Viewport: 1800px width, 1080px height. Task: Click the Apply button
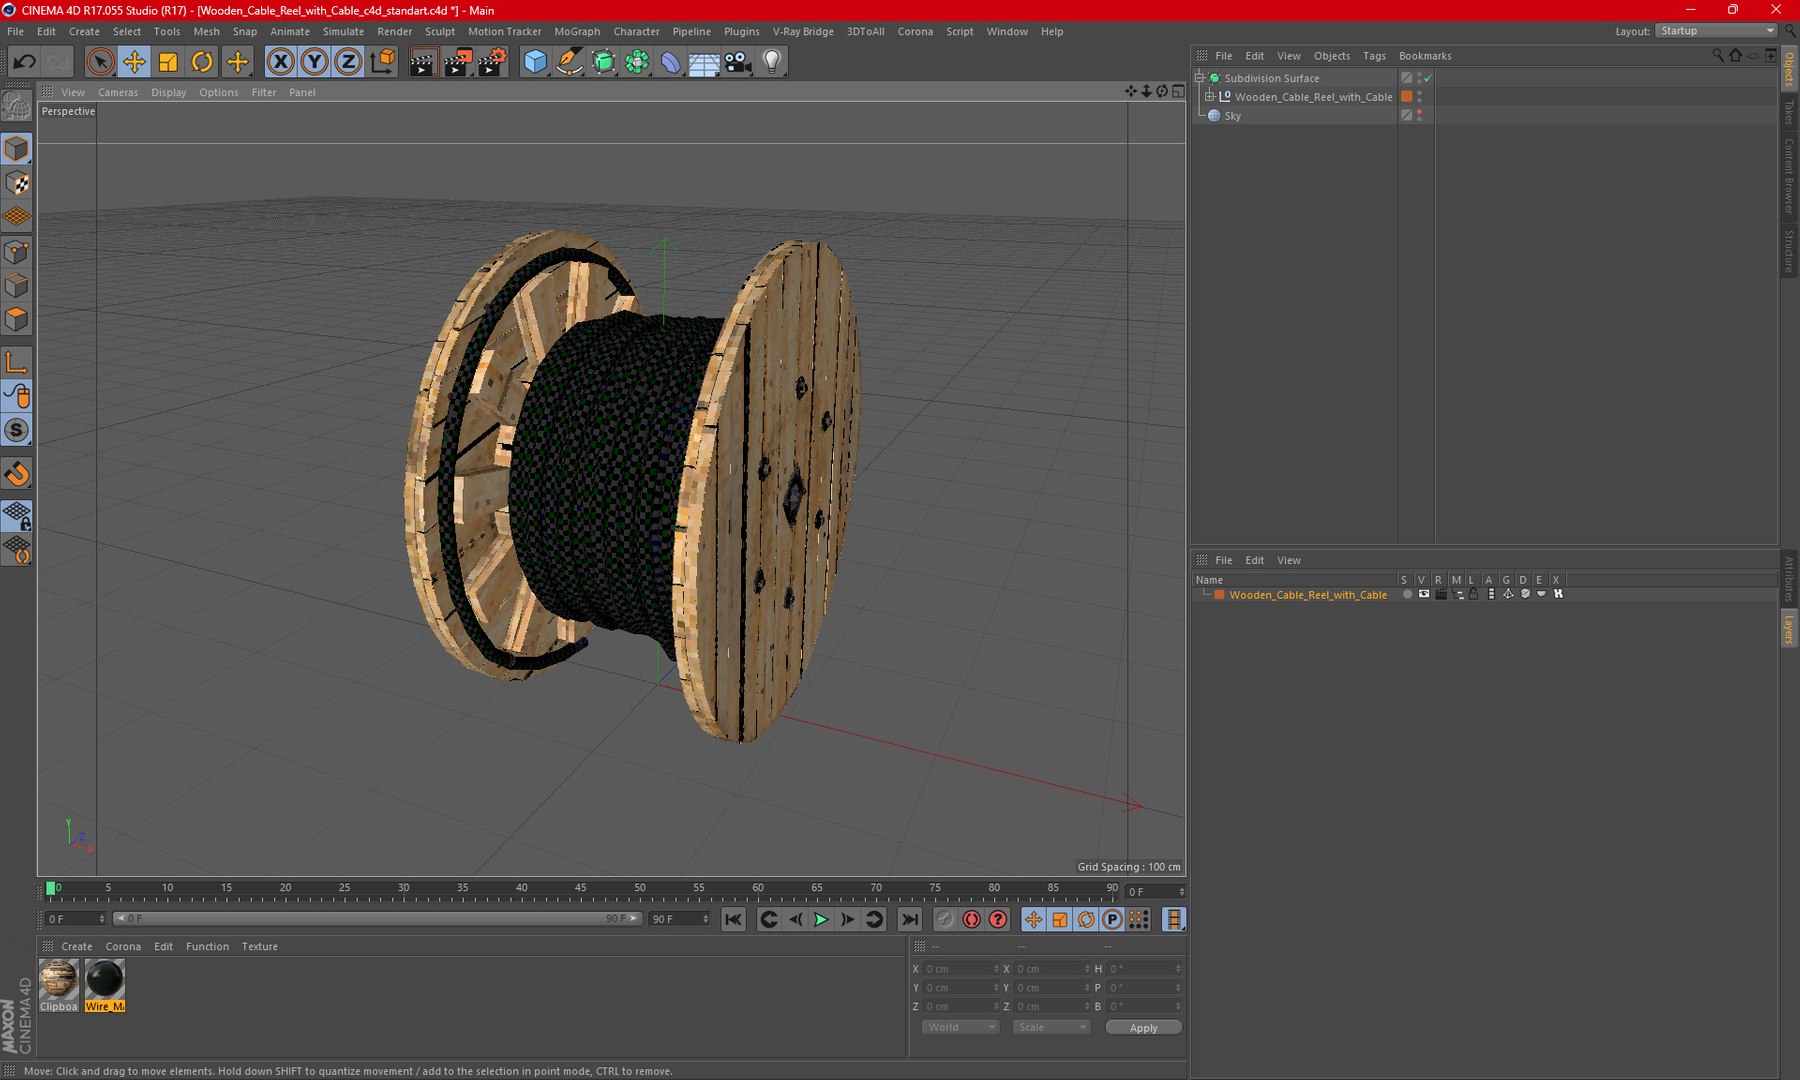click(x=1143, y=1027)
